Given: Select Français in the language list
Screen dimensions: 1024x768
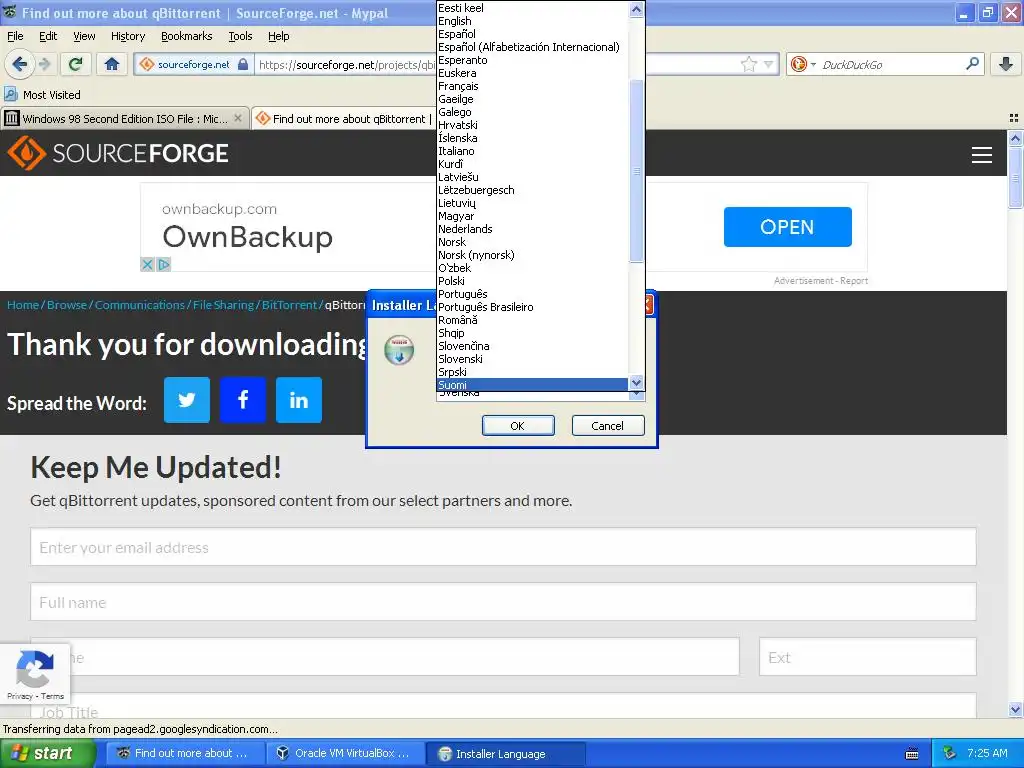Looking at the screenshot, I should click(x=532, y=86).
